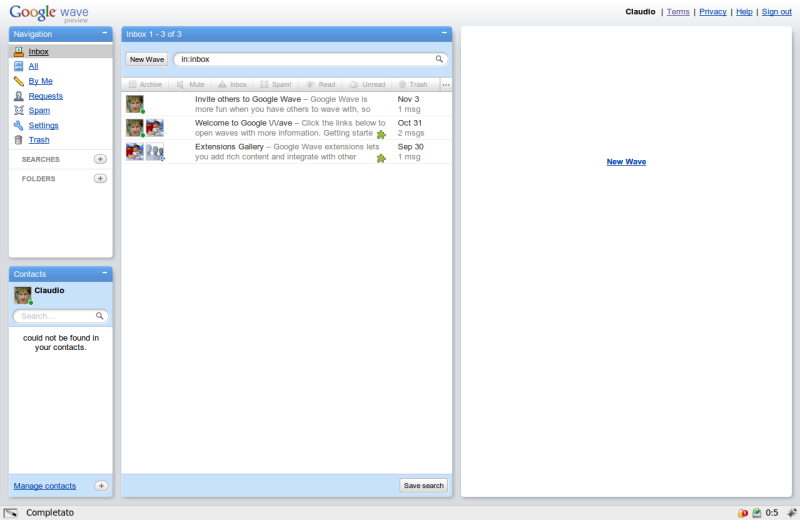Open the Privacy link
The height and width of the screenshot is (520, 800).
[713, 12]
